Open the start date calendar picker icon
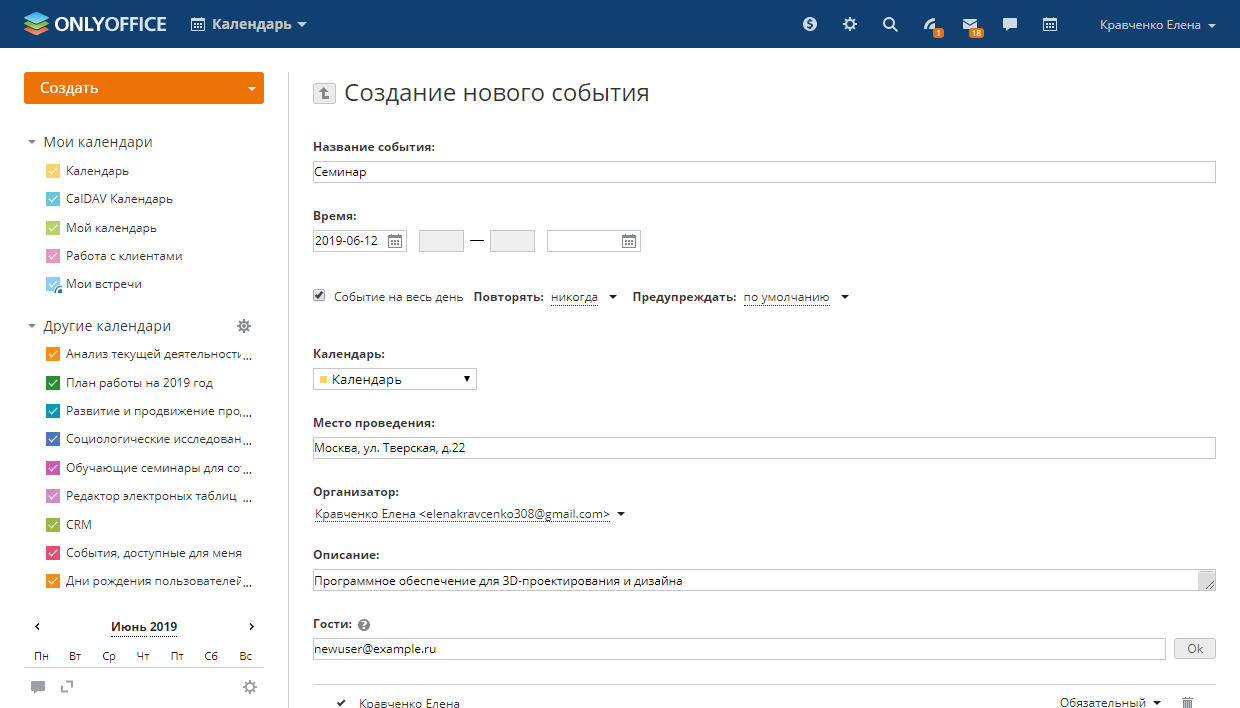This screenshot has width=1240, height=708. coord(395,241)
